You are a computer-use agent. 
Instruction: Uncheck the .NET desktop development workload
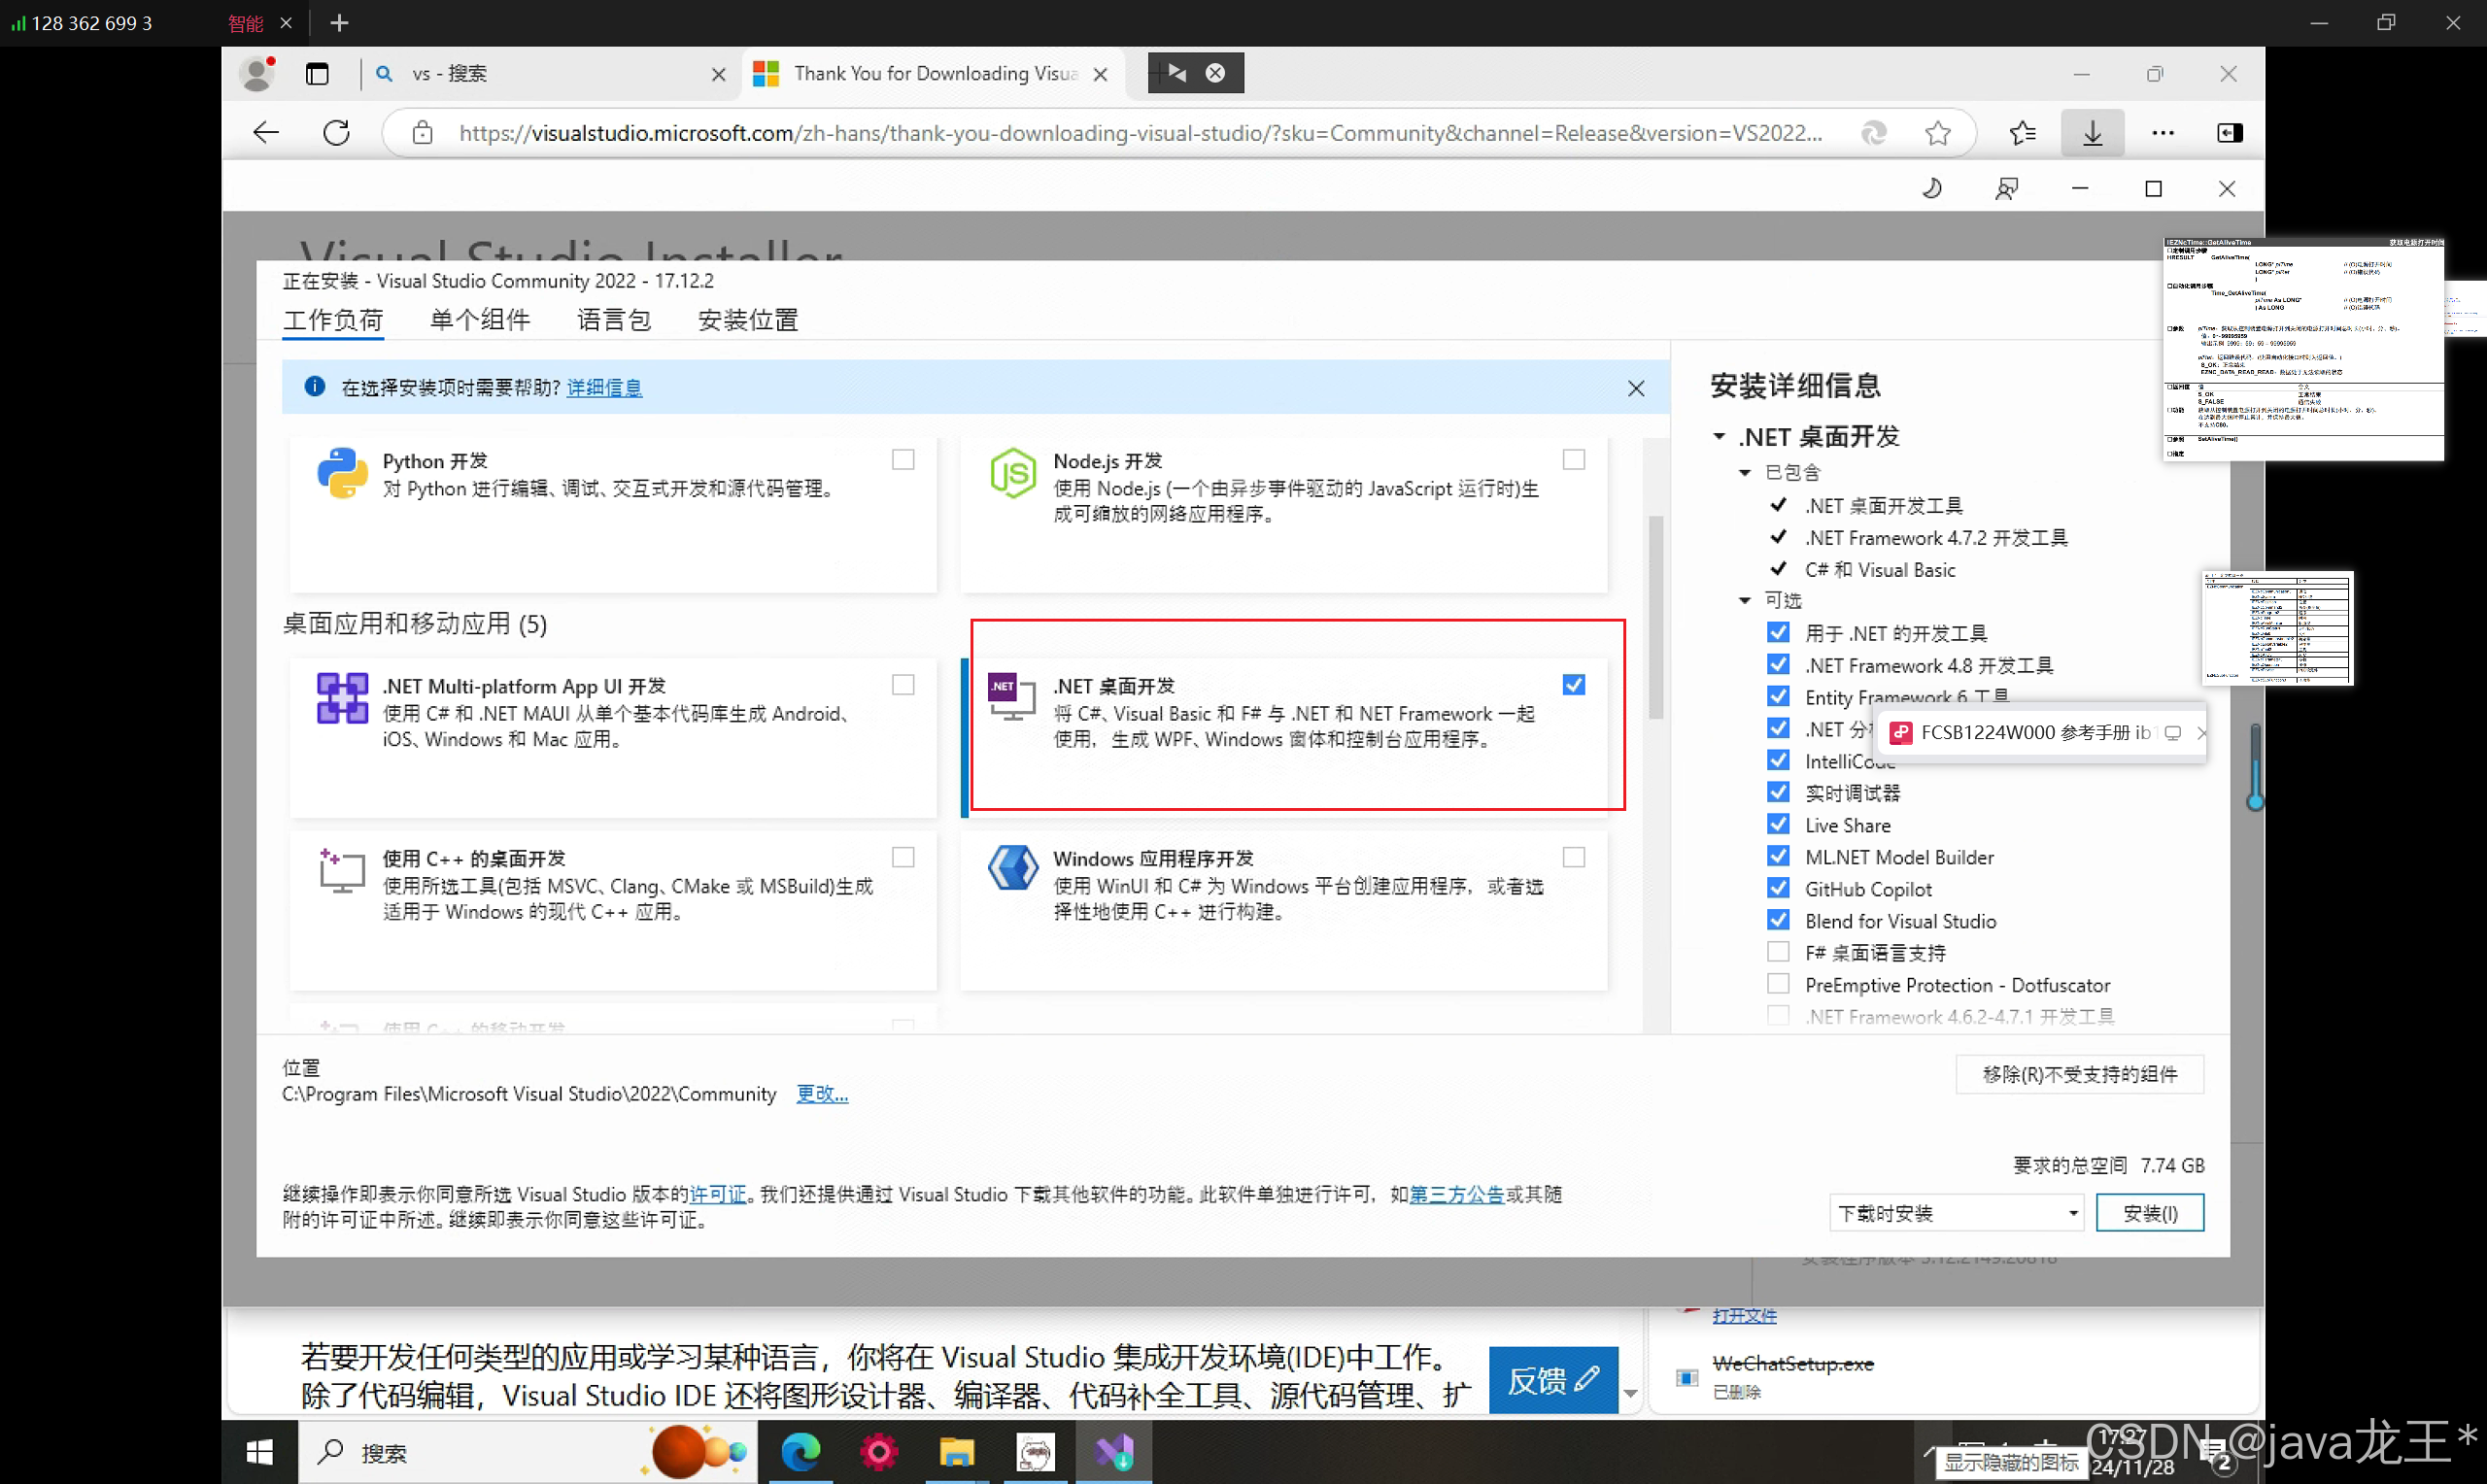1573,685
